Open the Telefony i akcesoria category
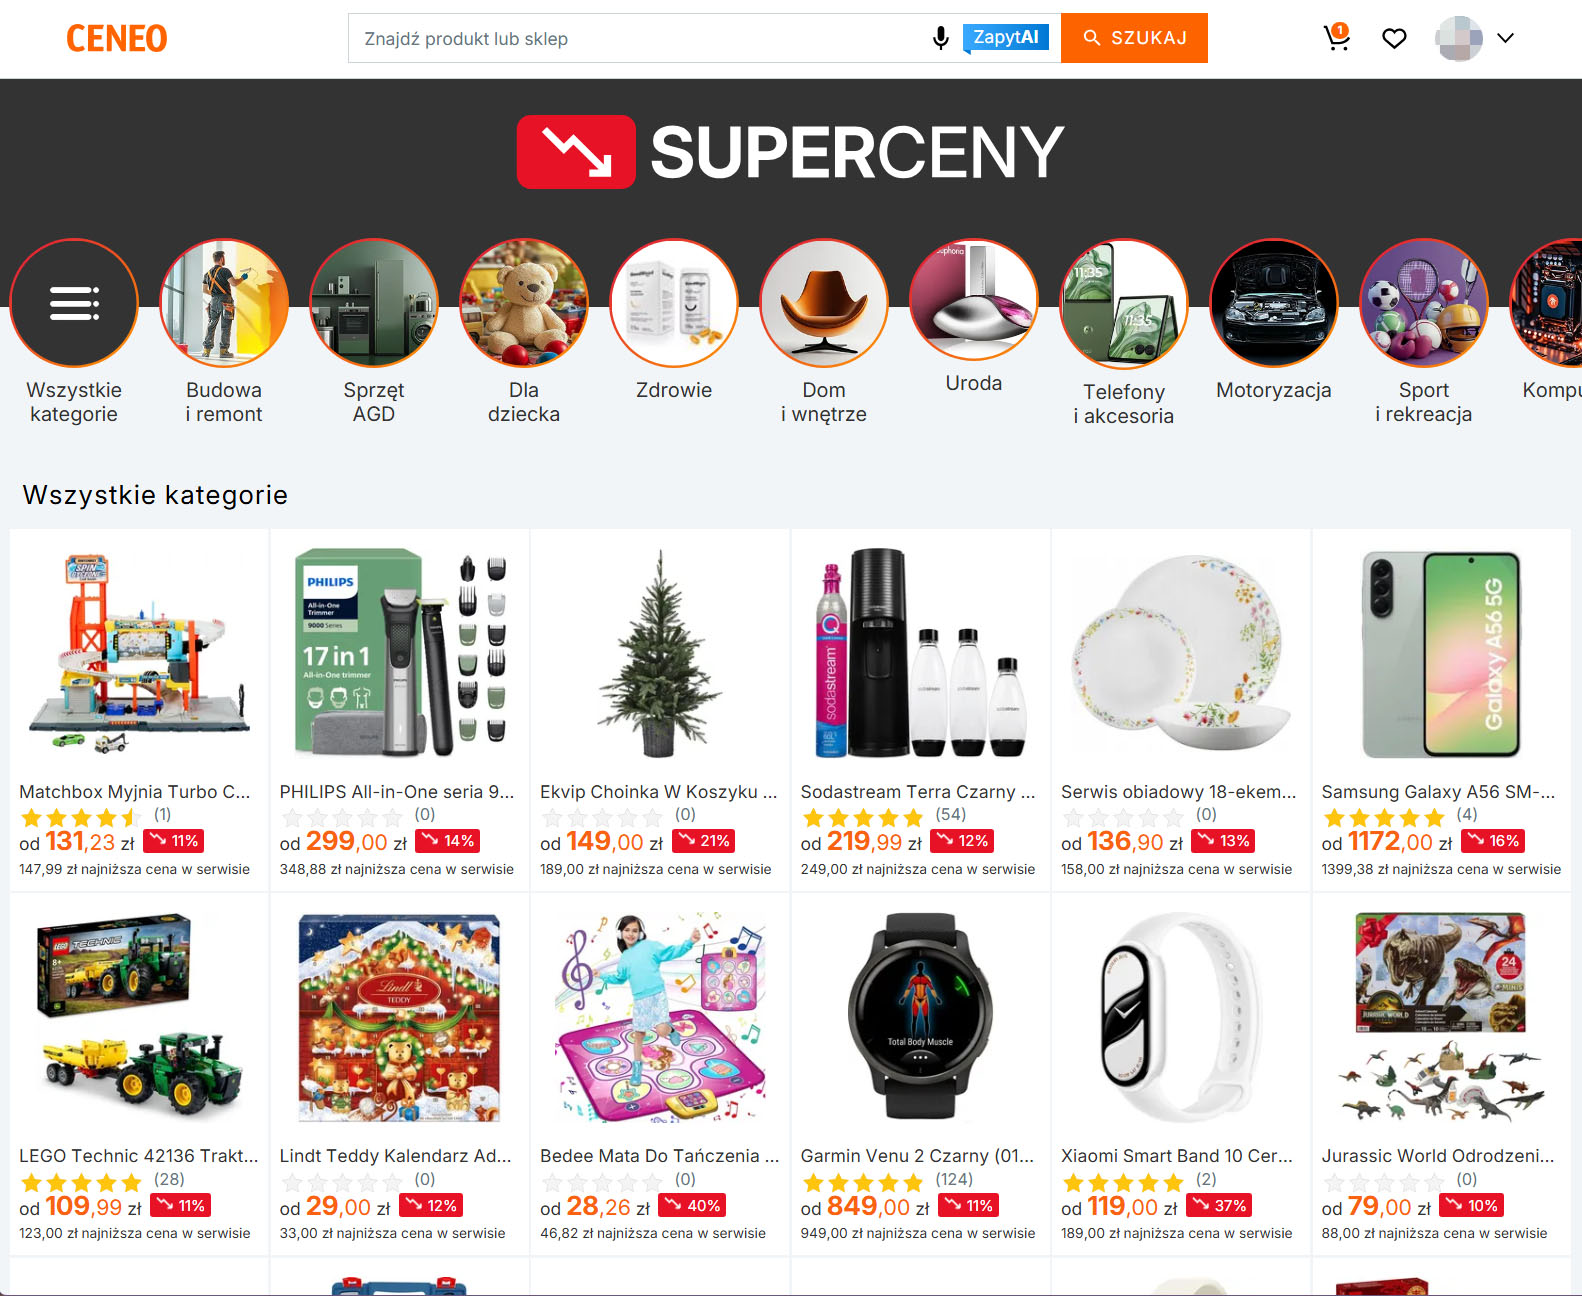The image size is (1582, 1296). (x=1124, y=304)
